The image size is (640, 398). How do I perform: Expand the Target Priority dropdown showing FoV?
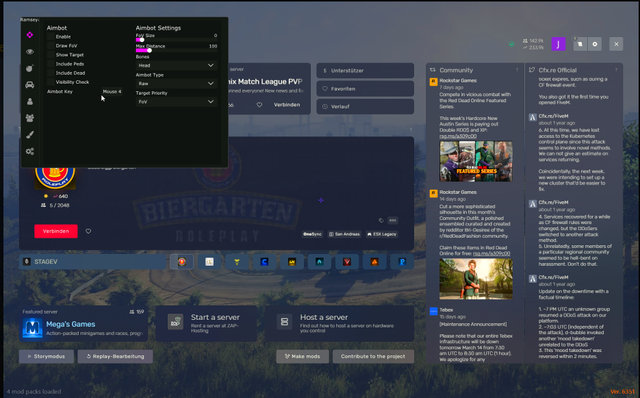click(176, 102)
